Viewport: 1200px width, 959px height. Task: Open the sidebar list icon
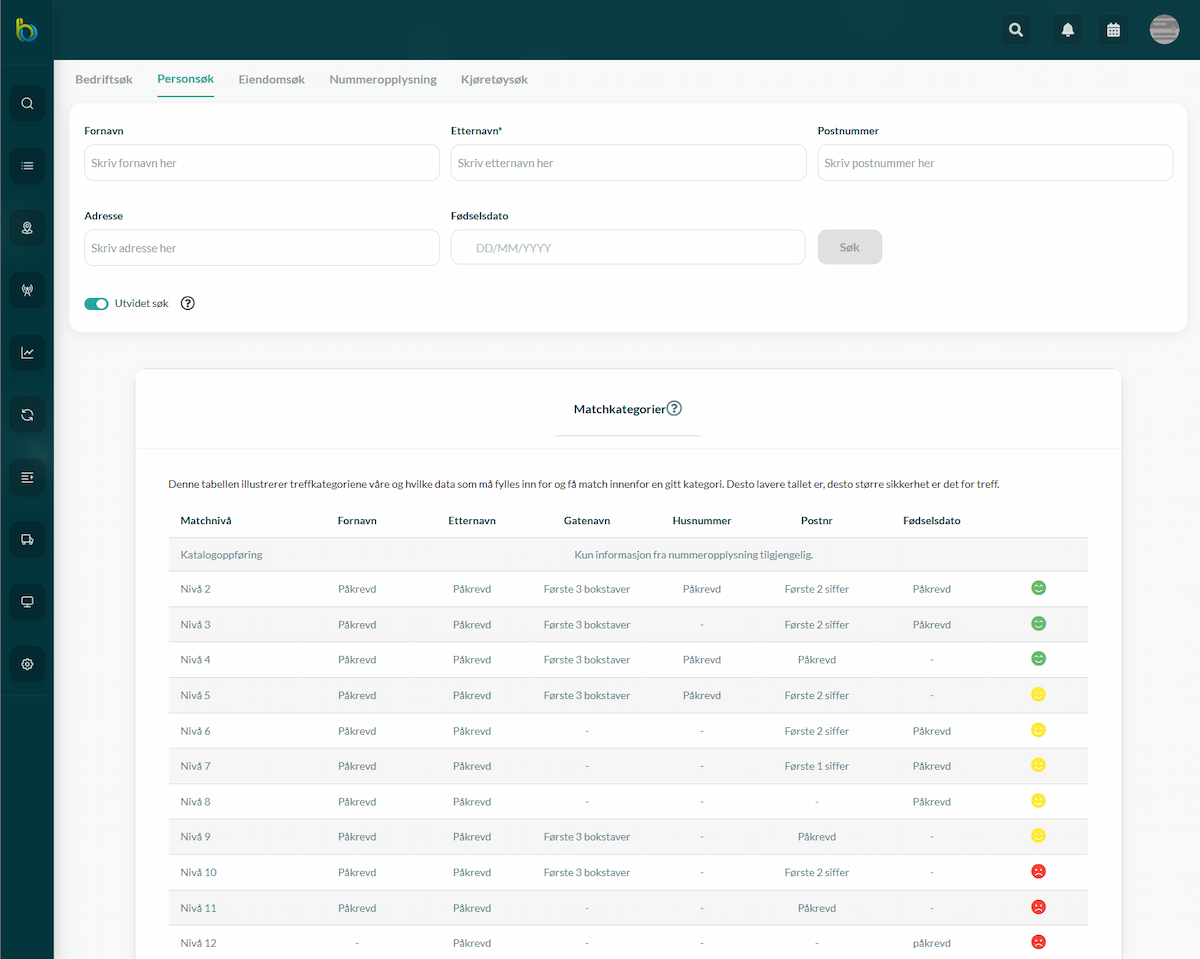pos(27,165)
